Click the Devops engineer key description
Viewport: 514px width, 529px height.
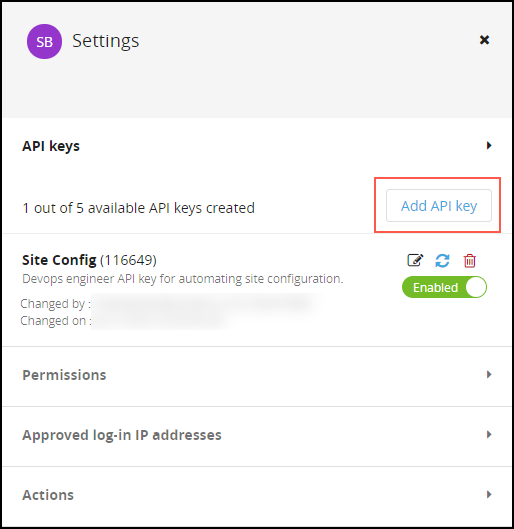tap(182, 279)
